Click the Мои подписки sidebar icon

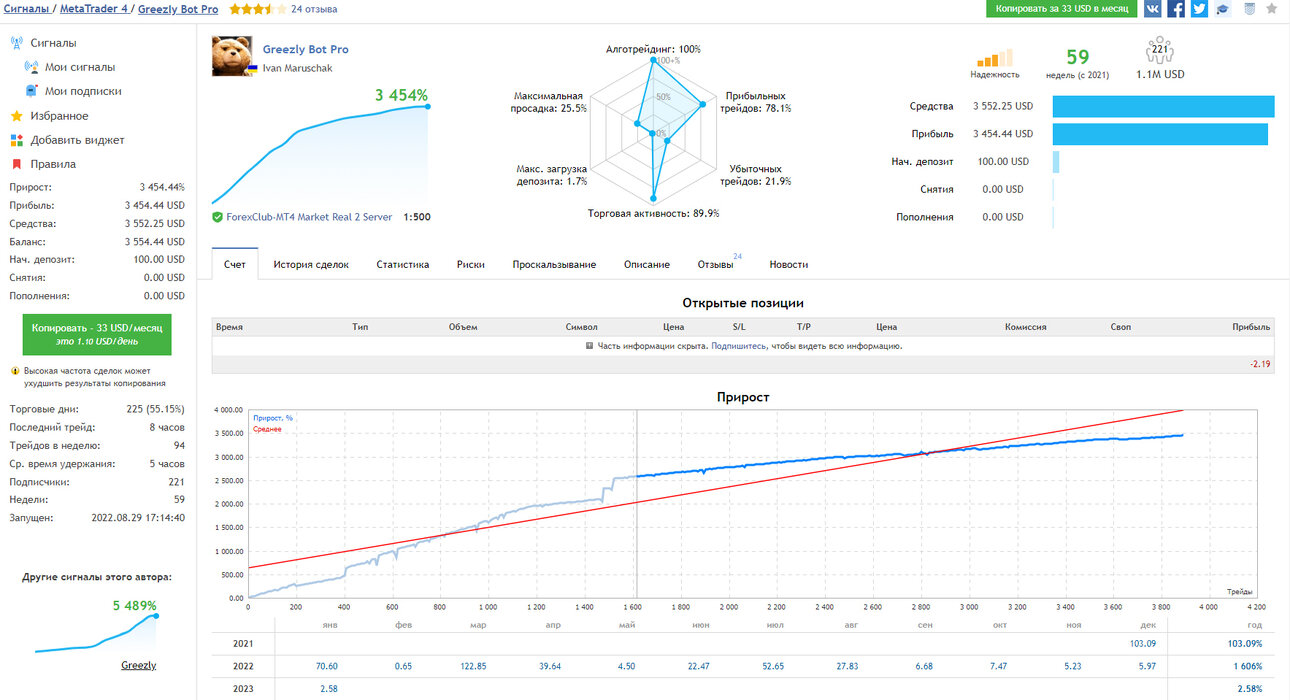[x=32, y=91]
